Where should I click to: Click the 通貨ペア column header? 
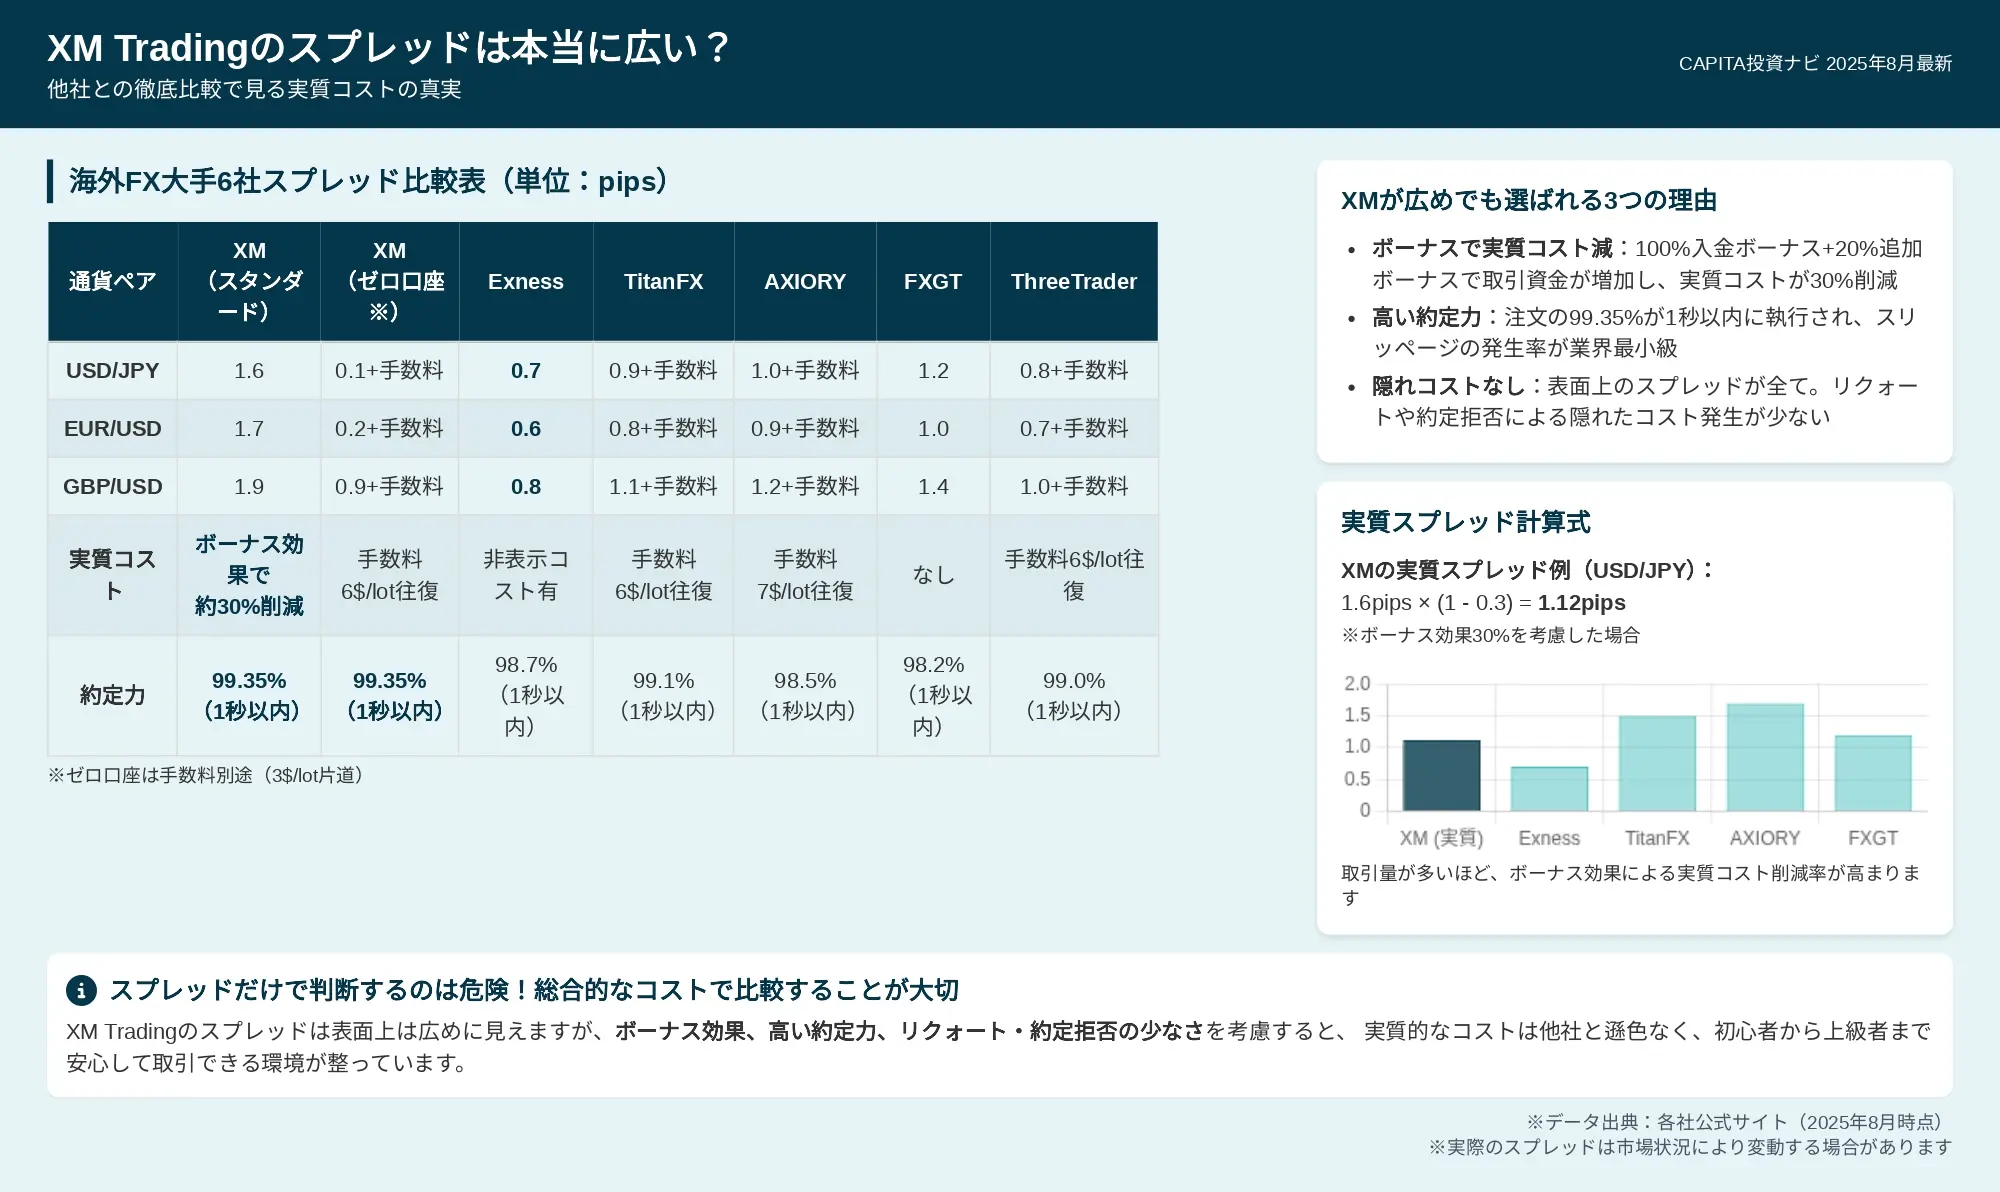click(113, 281)
